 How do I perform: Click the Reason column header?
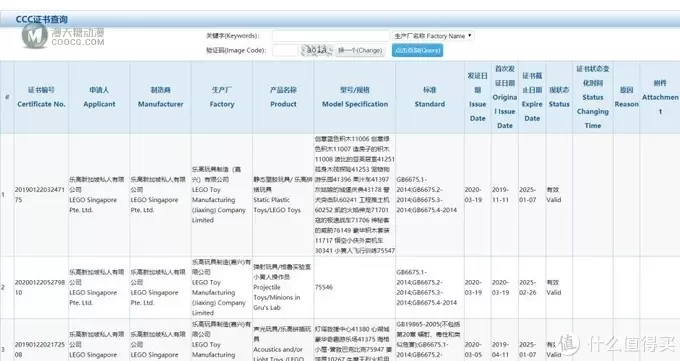point(626,97)
